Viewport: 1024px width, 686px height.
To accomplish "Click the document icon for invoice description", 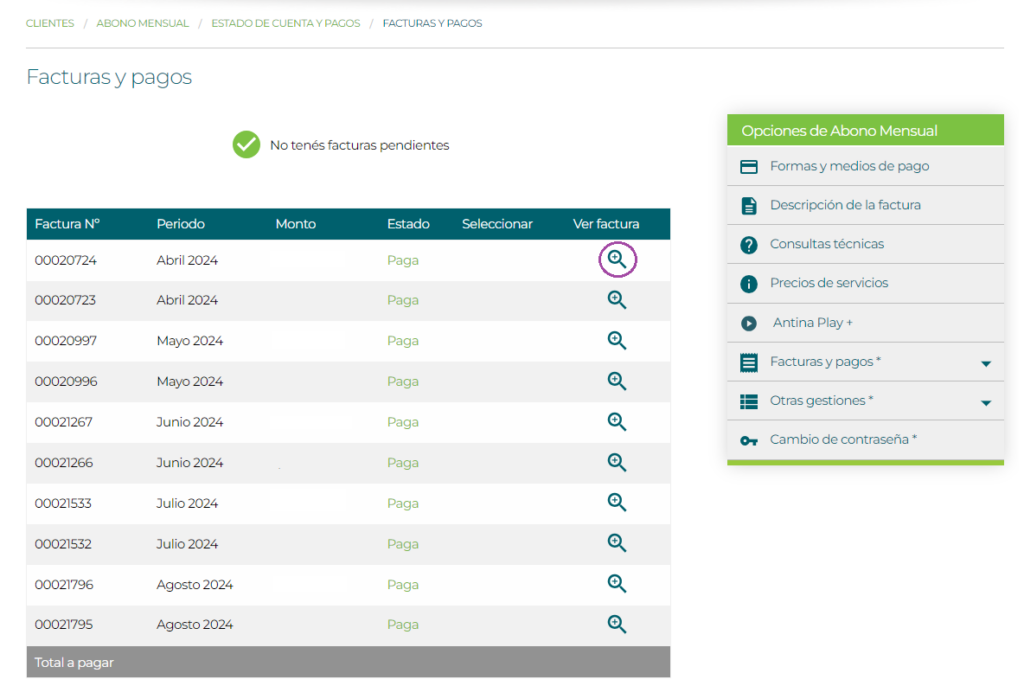I will [748, 206].
